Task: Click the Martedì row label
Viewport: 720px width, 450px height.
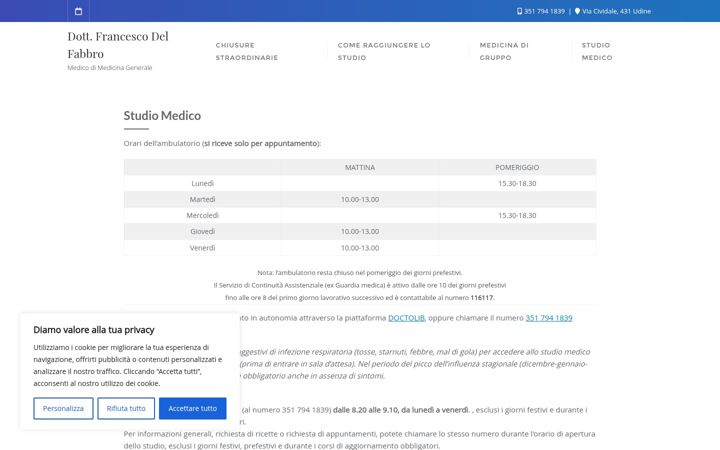Action: pos(202,199)
